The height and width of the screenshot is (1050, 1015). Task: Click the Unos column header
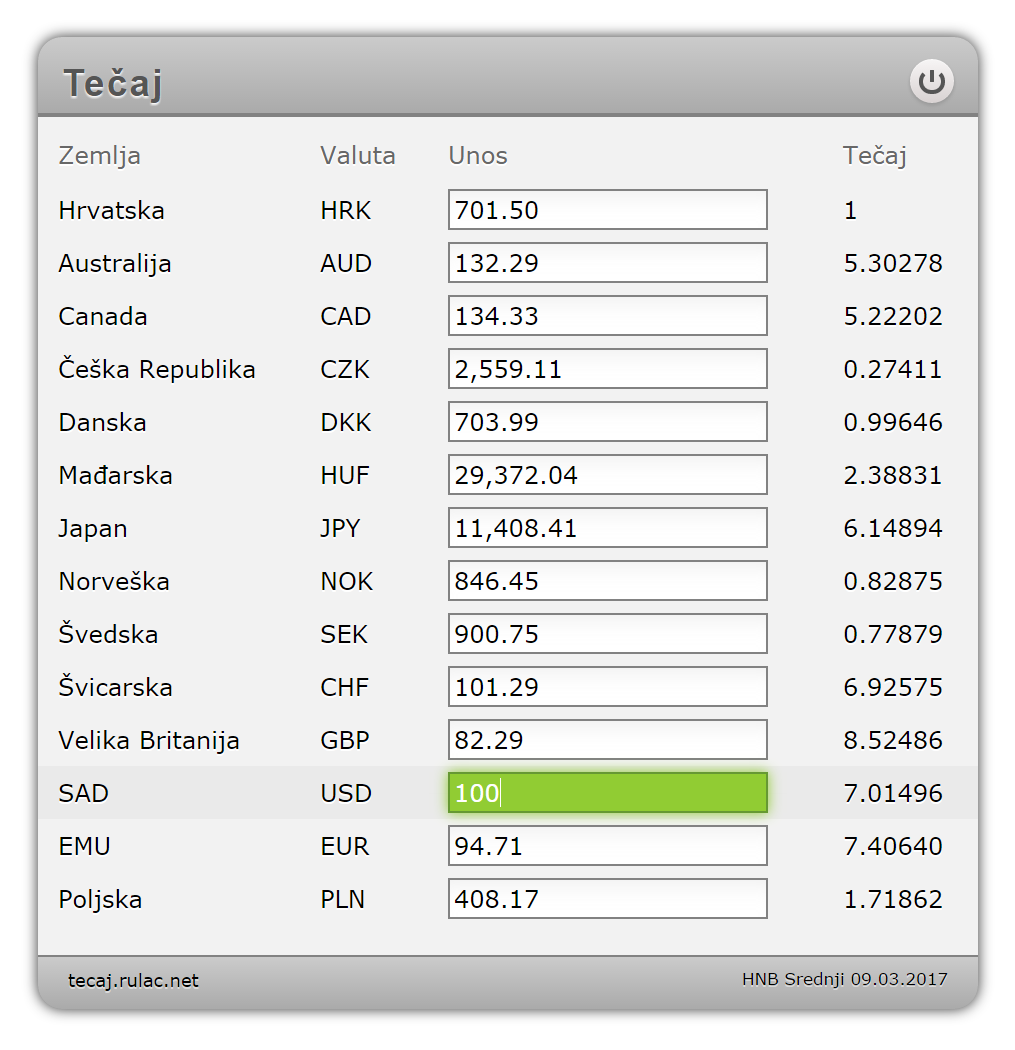pyautogui.click(x=477, y=155)
